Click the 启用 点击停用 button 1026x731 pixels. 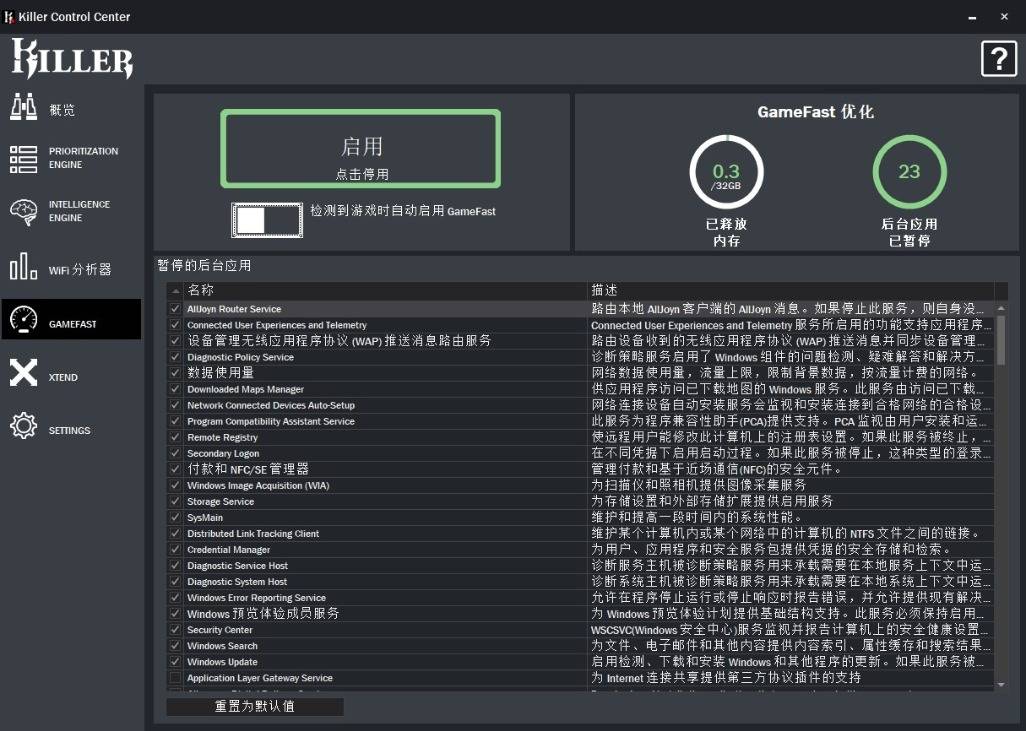coord(361,149)
